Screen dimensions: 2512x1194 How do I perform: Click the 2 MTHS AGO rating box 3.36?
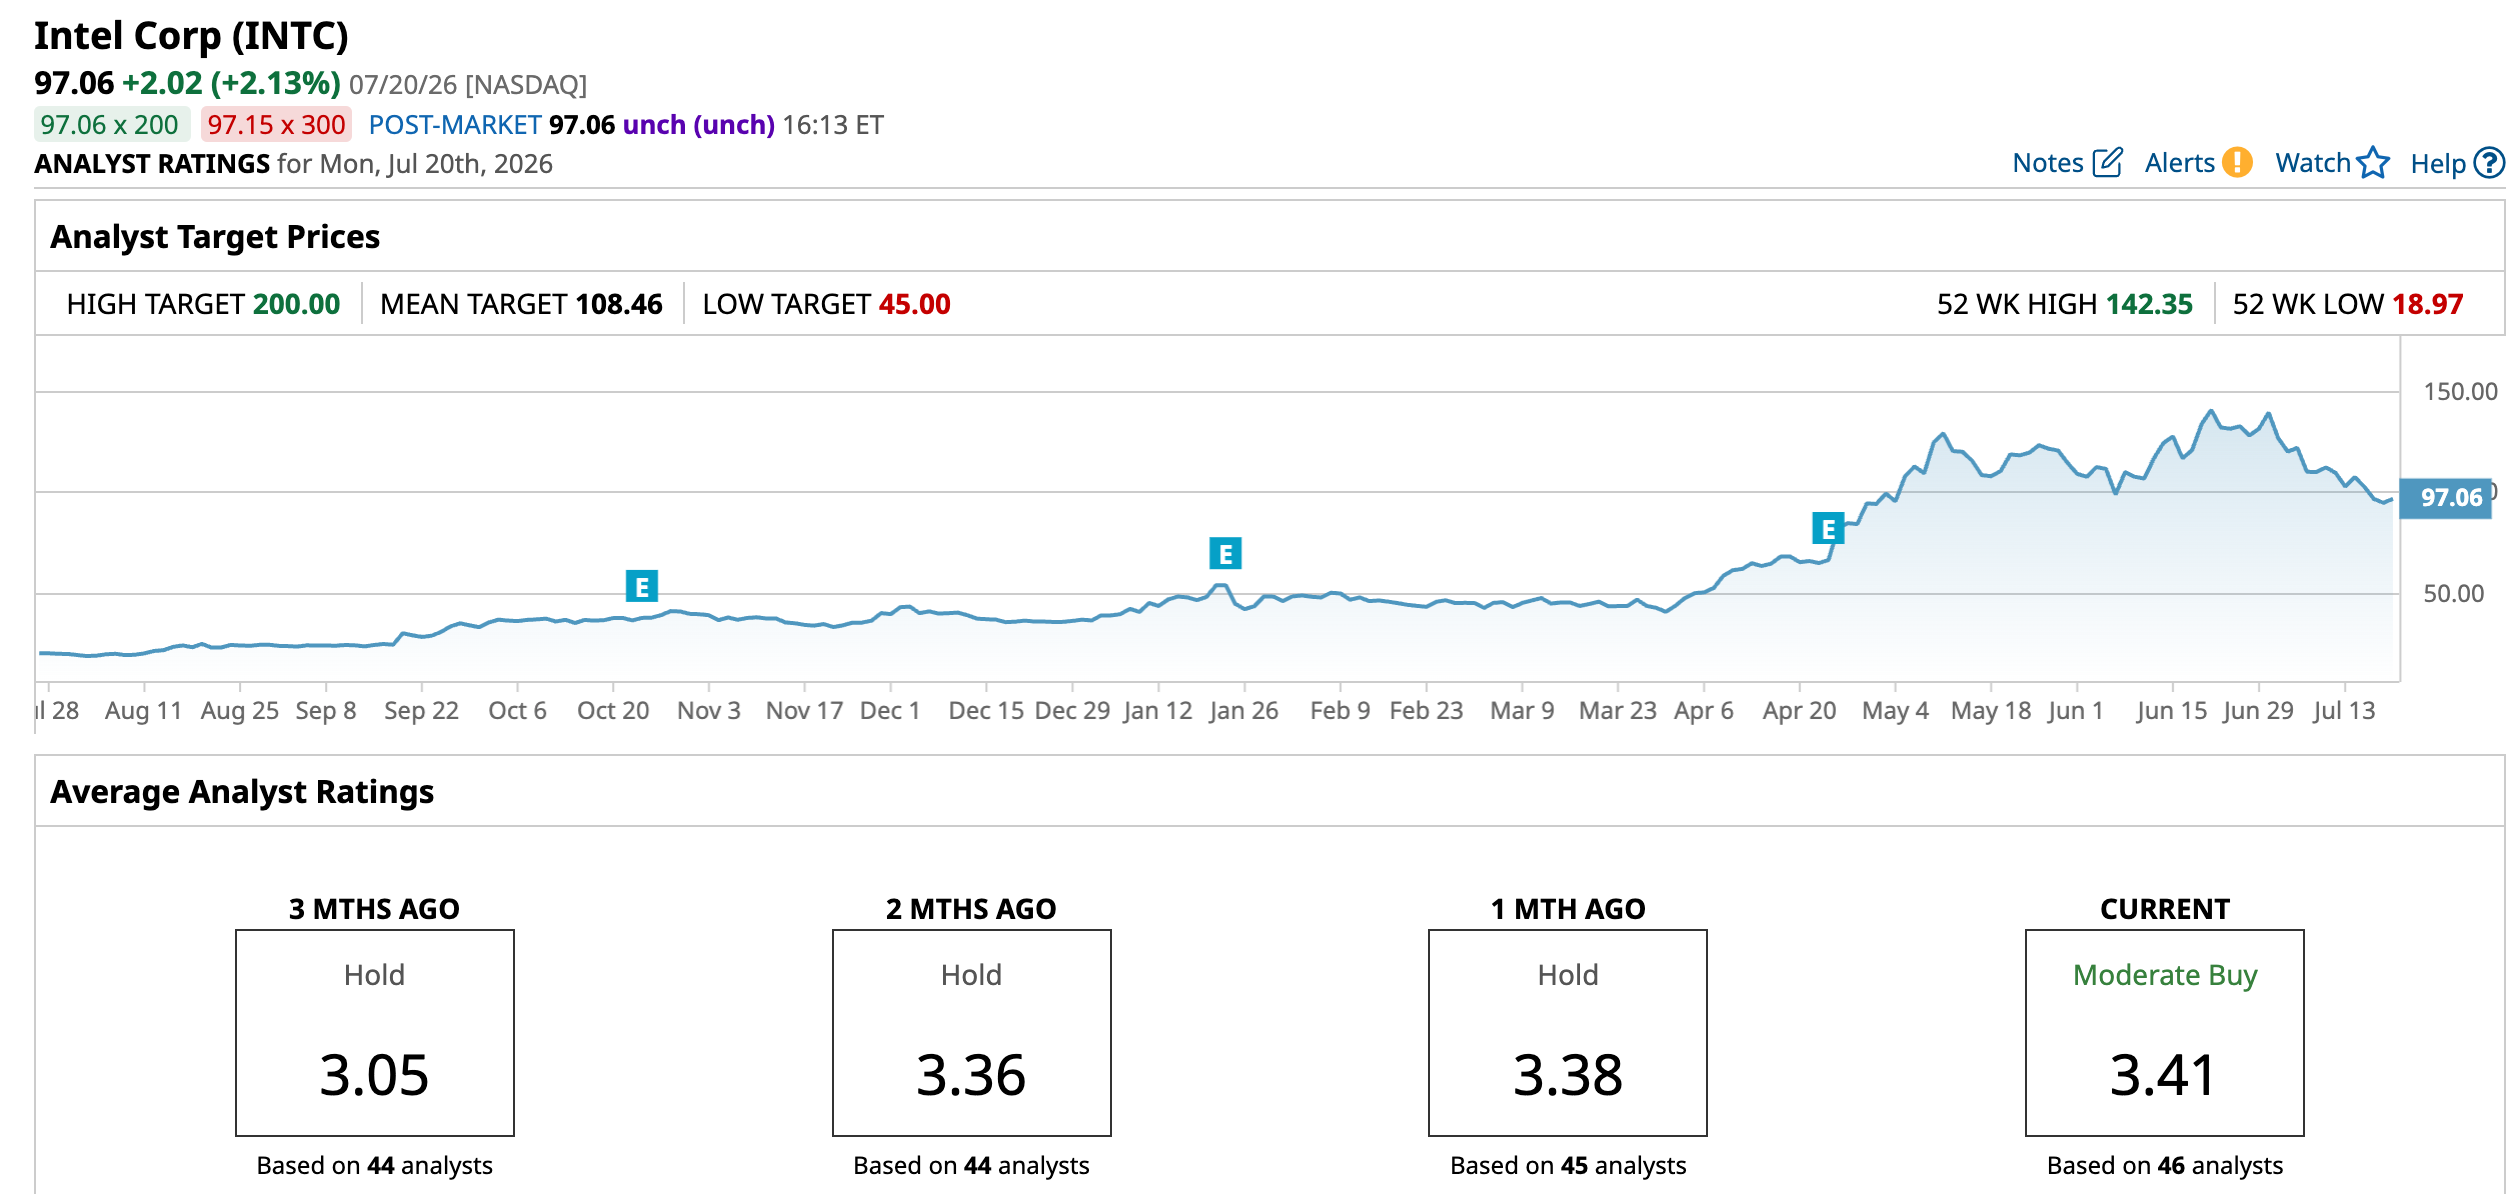coord(972,1033)
